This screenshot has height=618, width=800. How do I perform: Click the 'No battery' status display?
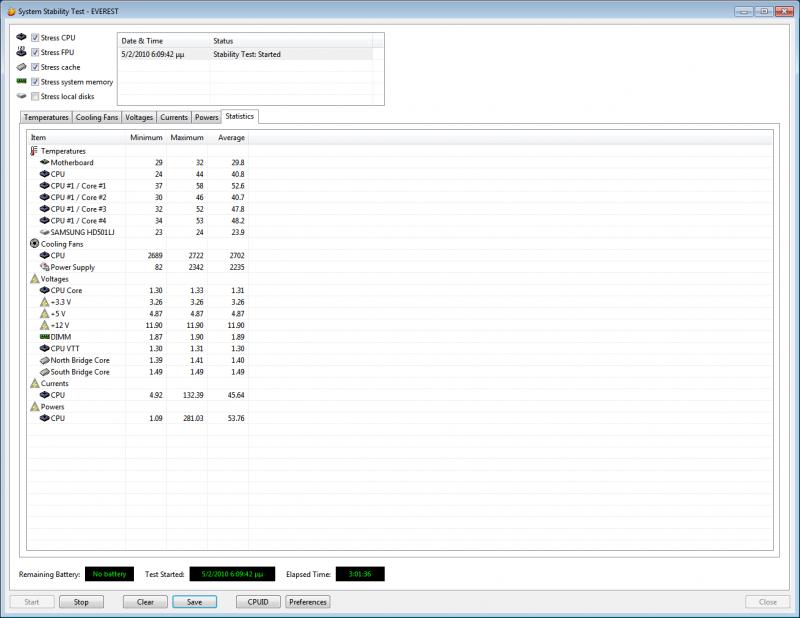pyautogui.click(x=109, y=574)
